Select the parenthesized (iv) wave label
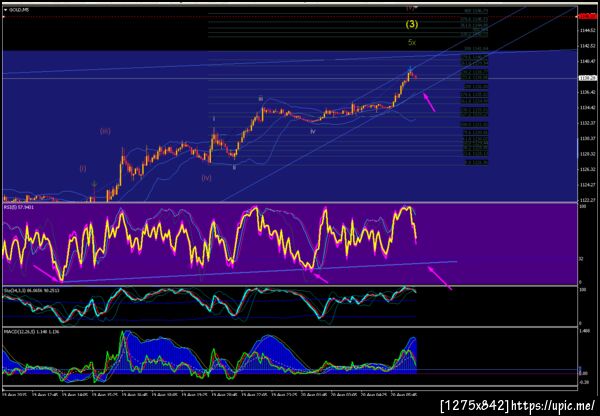The width and height of the screenshot is (600, 416). 207,178
